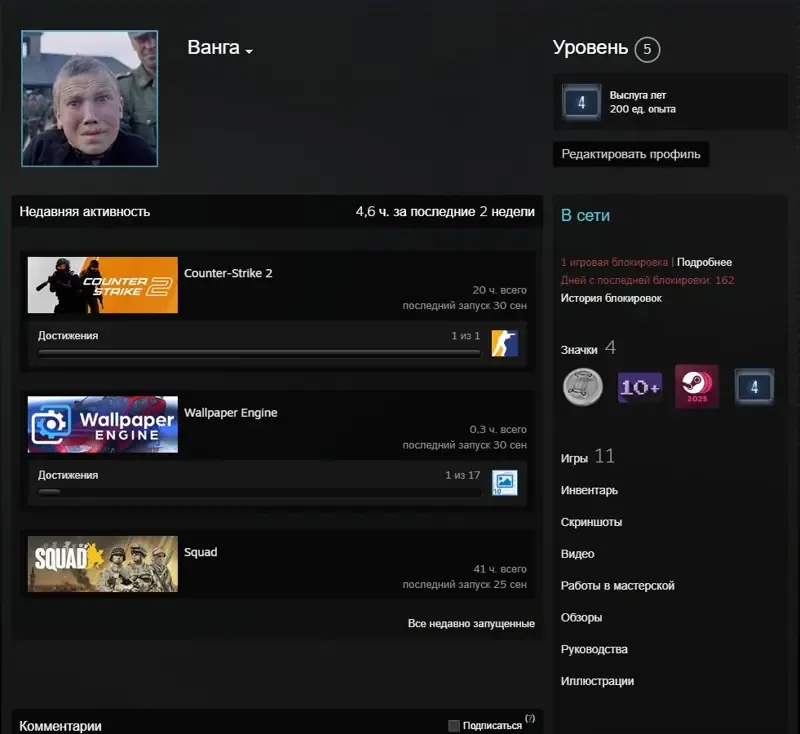Click the Достижения label under Wallpaper Engine
This screenshot has height=734, width=800.
point(68,475)
